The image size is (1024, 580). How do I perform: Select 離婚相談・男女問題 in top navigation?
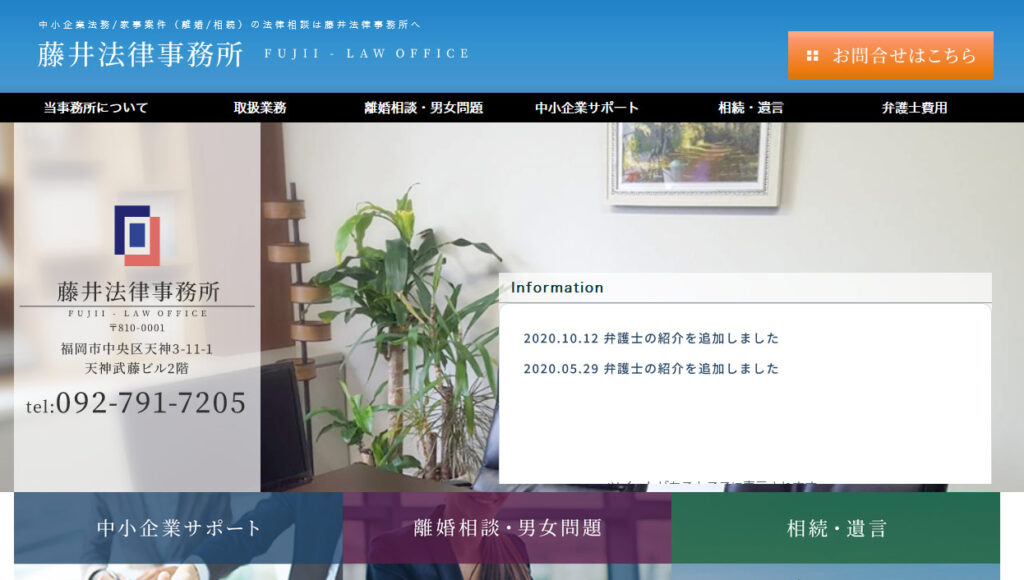click(423, 108)
